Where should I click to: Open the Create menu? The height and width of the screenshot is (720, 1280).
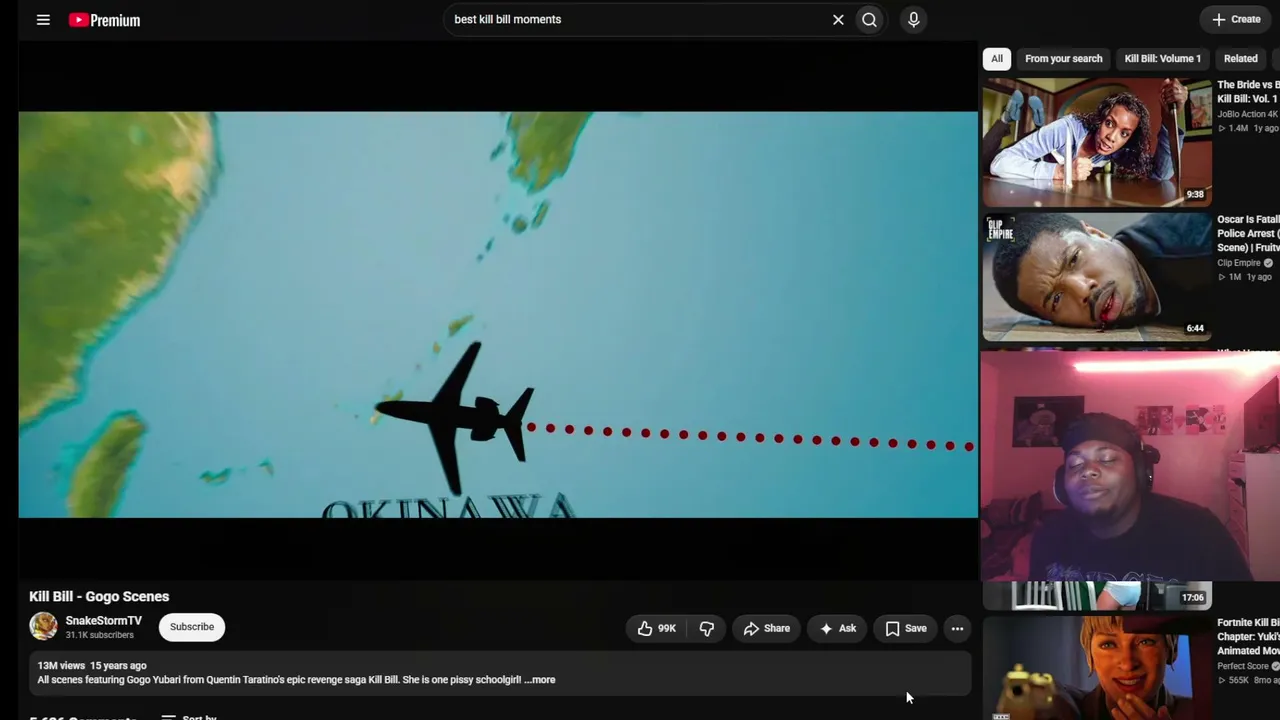1236,20
